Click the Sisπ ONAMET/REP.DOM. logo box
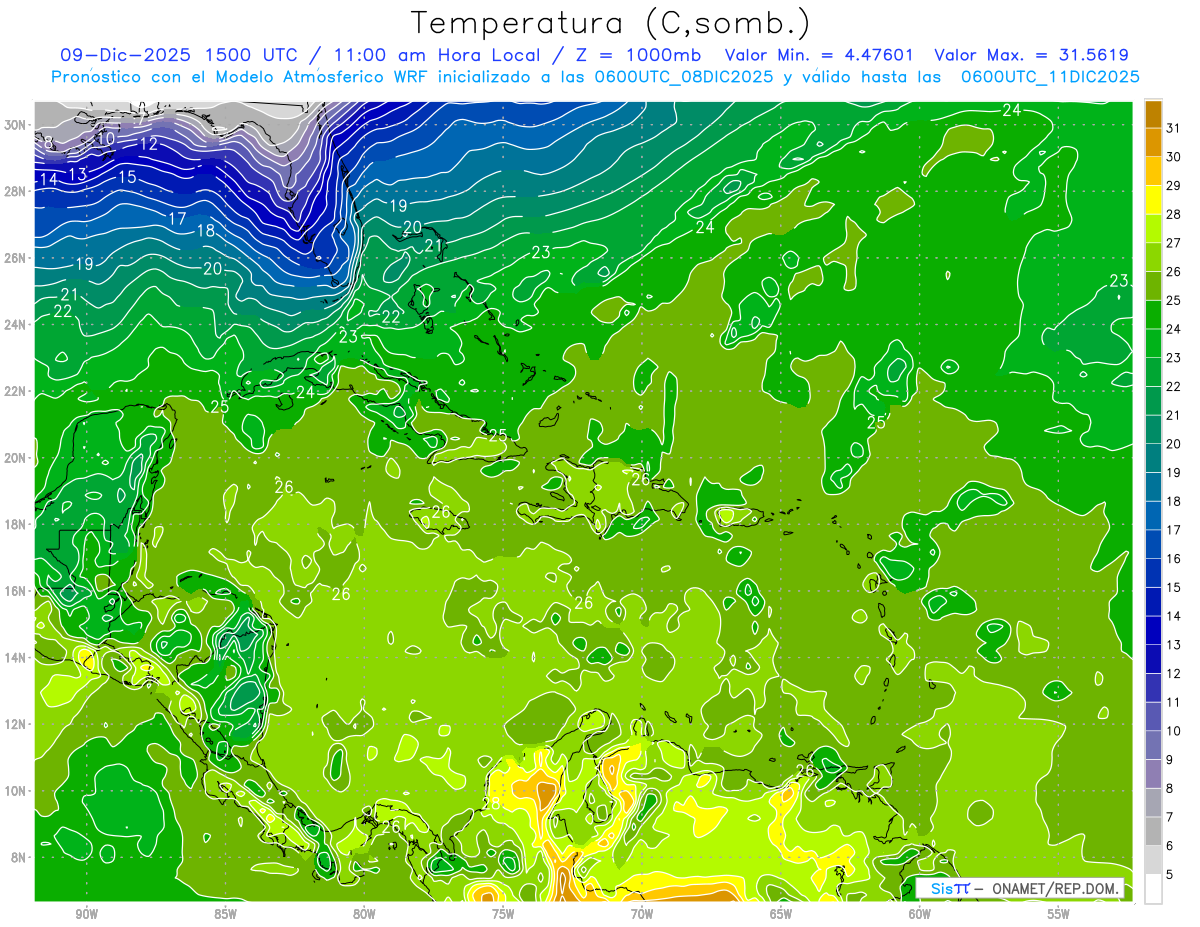 click(x=1020, y=888)
